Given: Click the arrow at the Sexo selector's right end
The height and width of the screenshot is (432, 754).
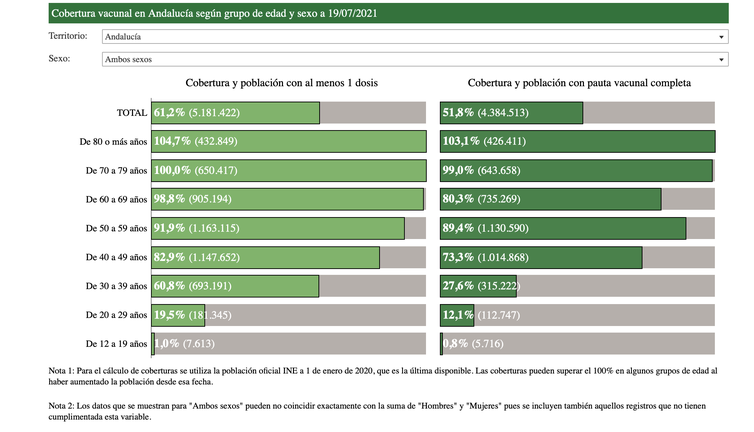Looking at the screenshot, I should click(721, 60).
